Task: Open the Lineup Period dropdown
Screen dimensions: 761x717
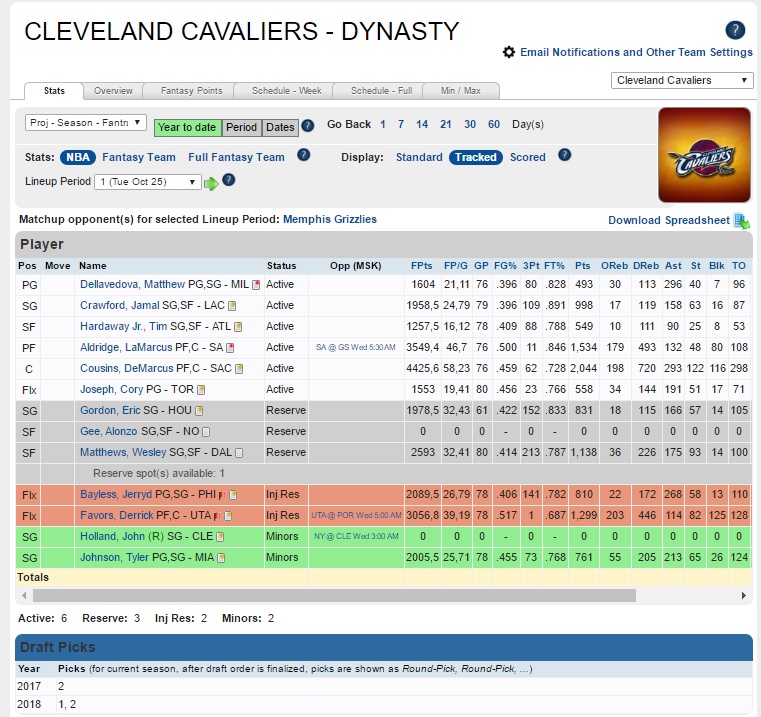Action: (x=148, y=182)
